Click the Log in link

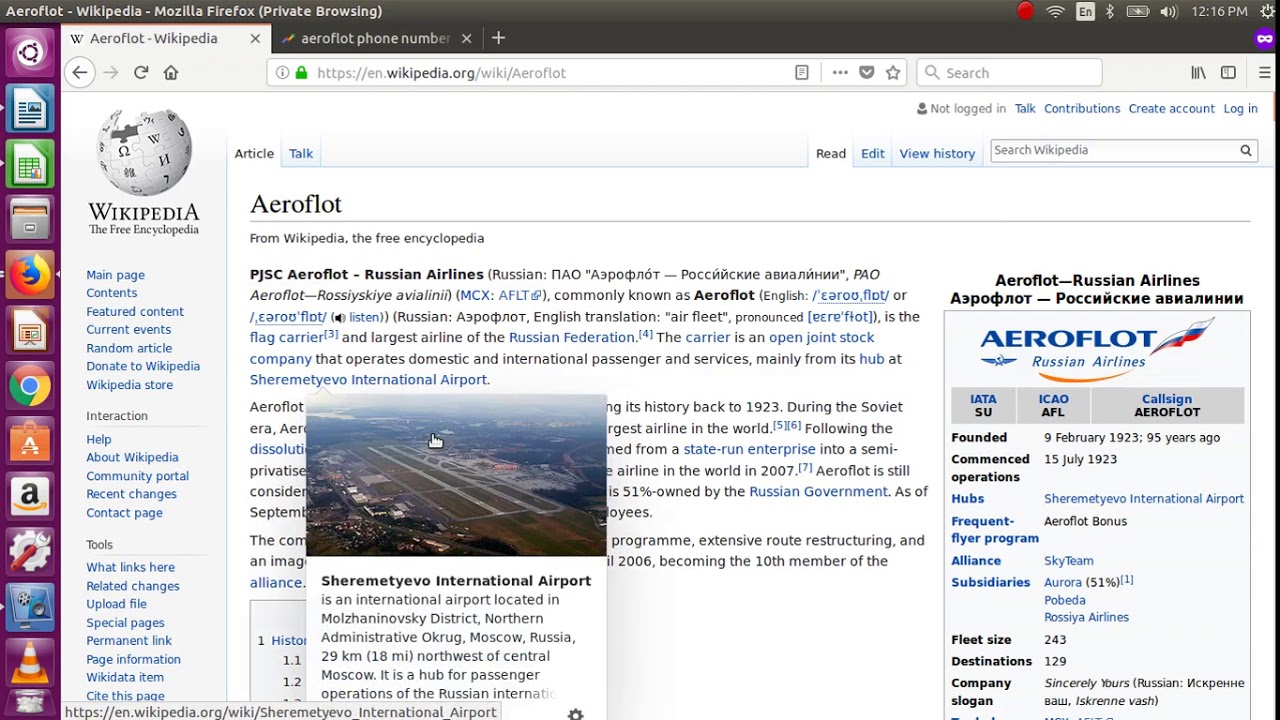[1240, 108]
